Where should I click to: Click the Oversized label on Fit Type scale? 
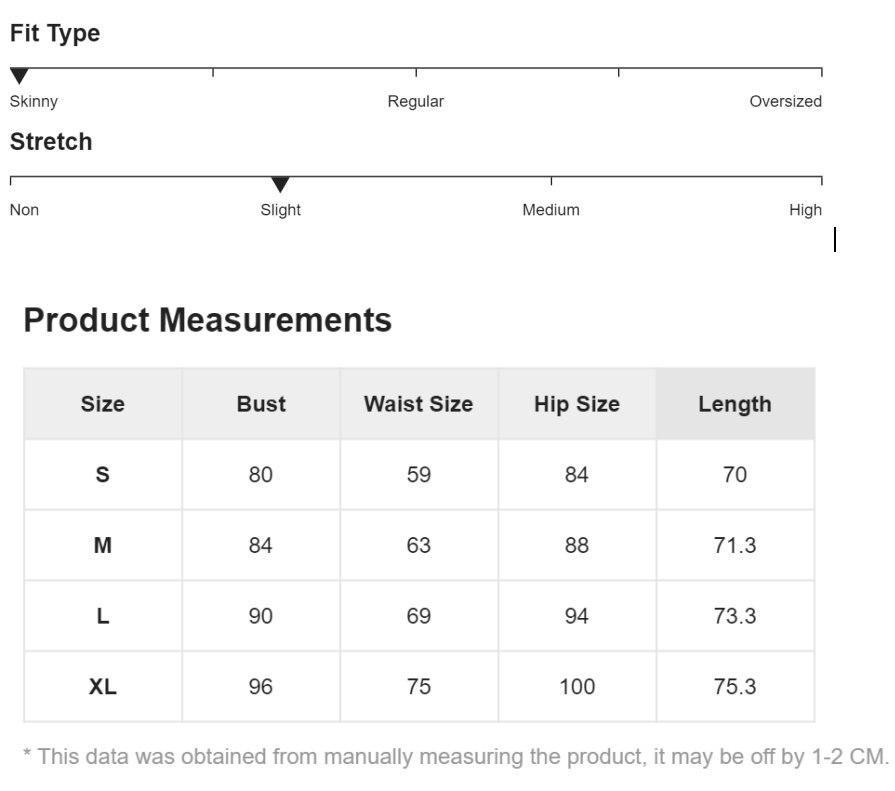[785, 101]
